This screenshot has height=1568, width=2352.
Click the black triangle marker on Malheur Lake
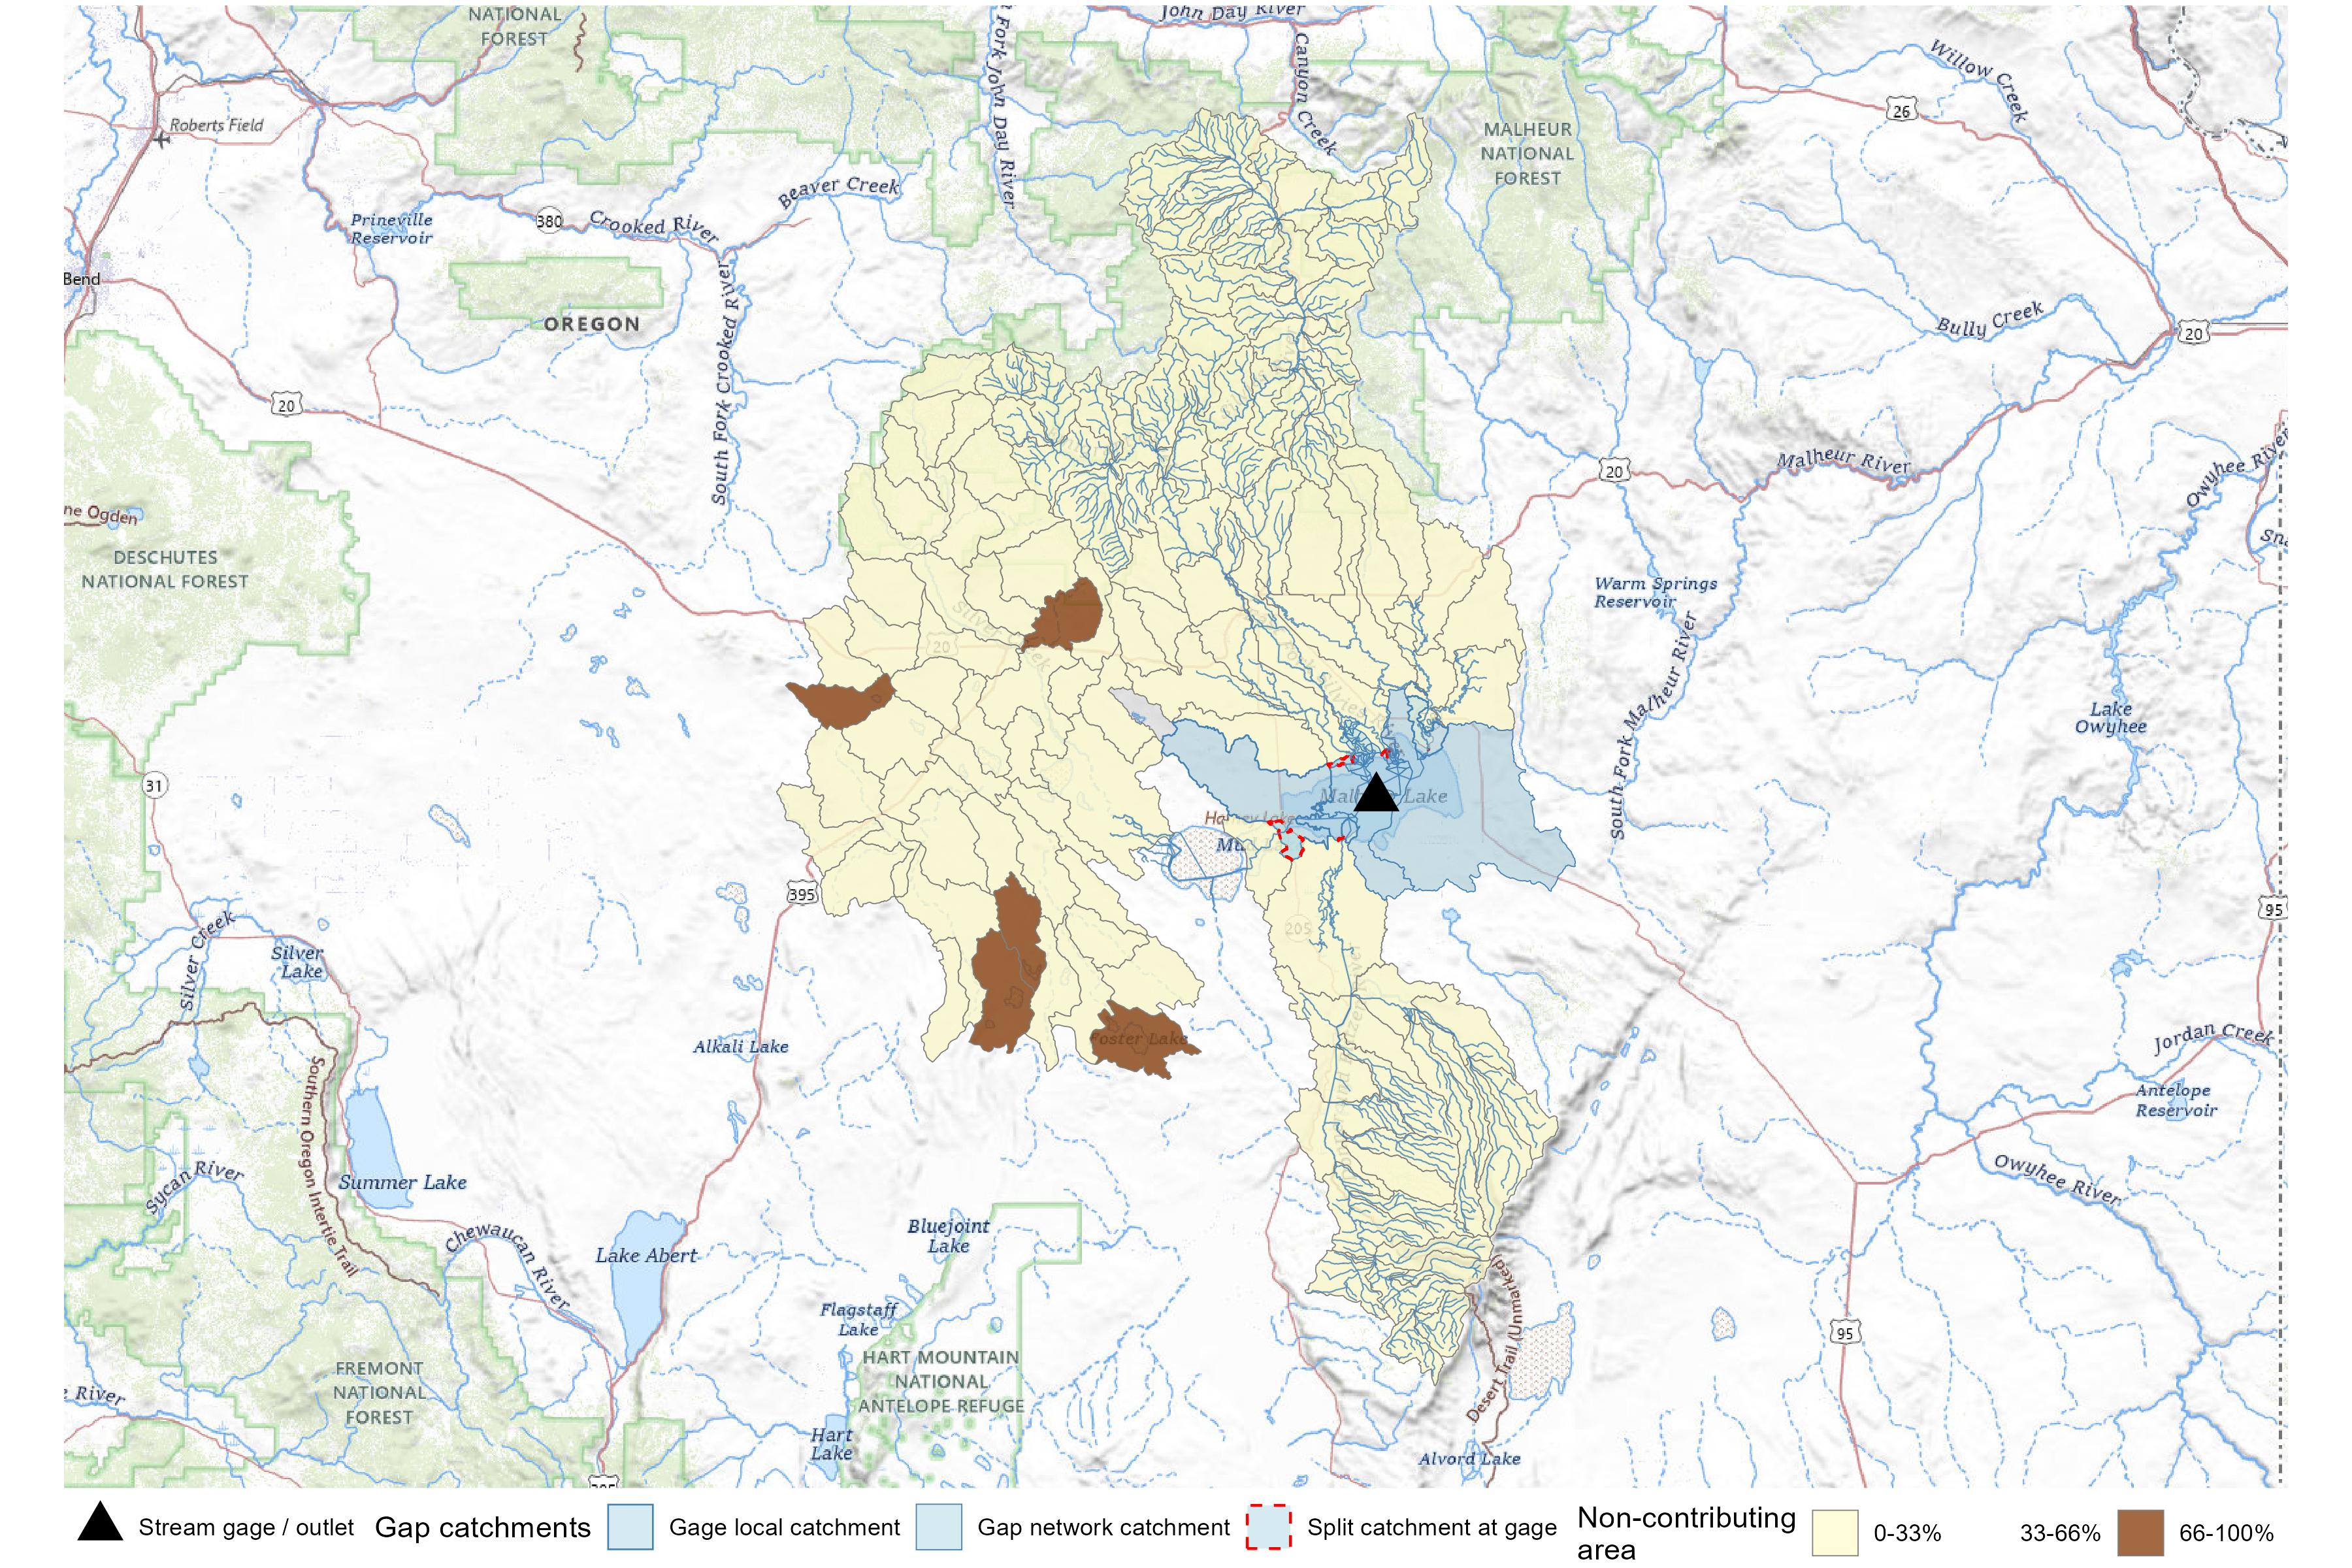click(x=1376, y=794)
